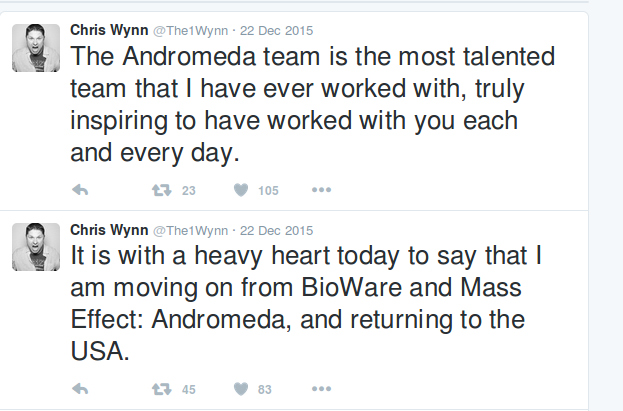Reply to the heavy heart tweet
The height and width of the screenshot is (411, 623).
81,389
